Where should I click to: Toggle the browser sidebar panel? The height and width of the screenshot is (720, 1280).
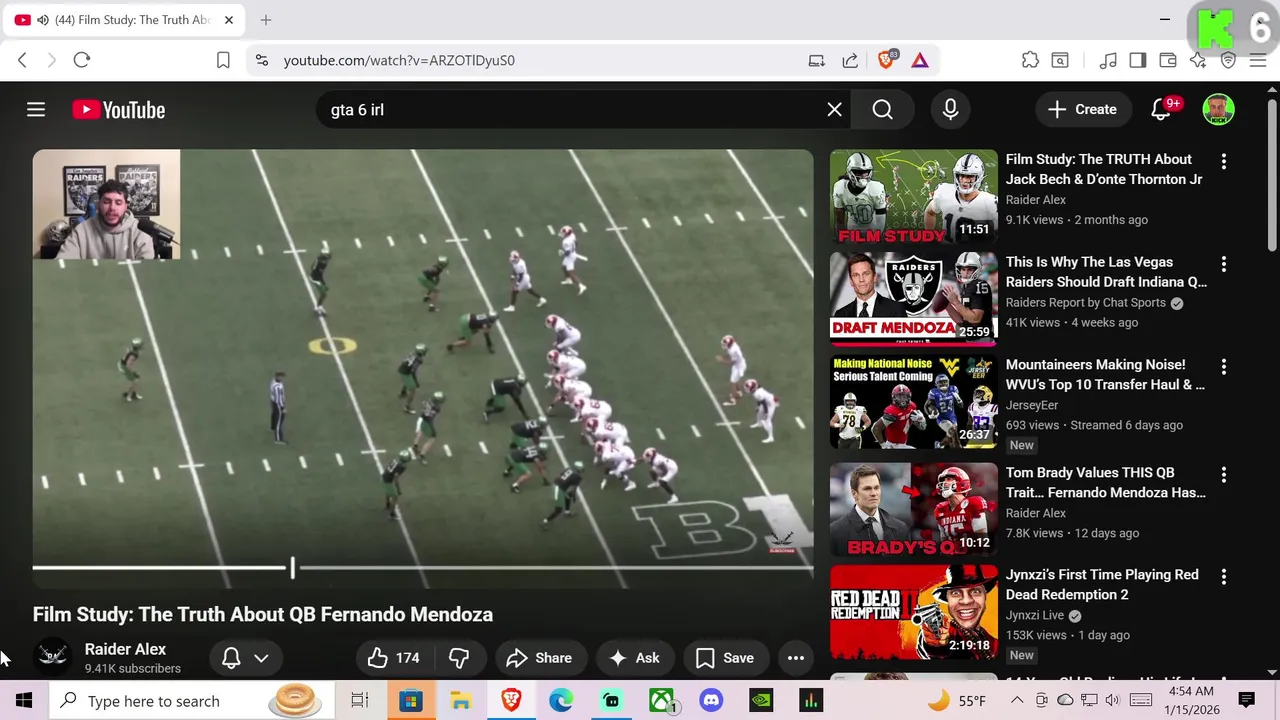1138,60
